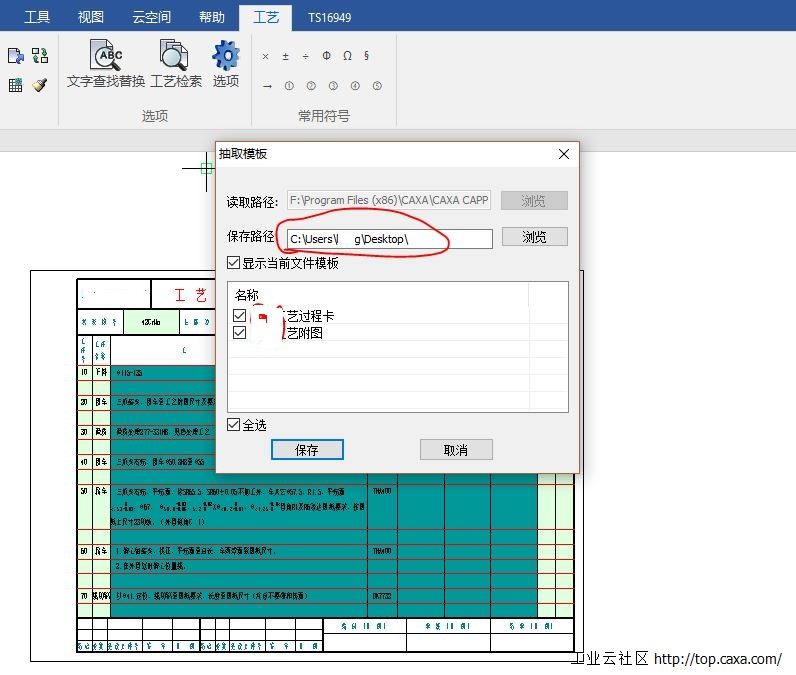
Task: Switch to the 视图 ribbon tab
Action: (x=90, y=17)
